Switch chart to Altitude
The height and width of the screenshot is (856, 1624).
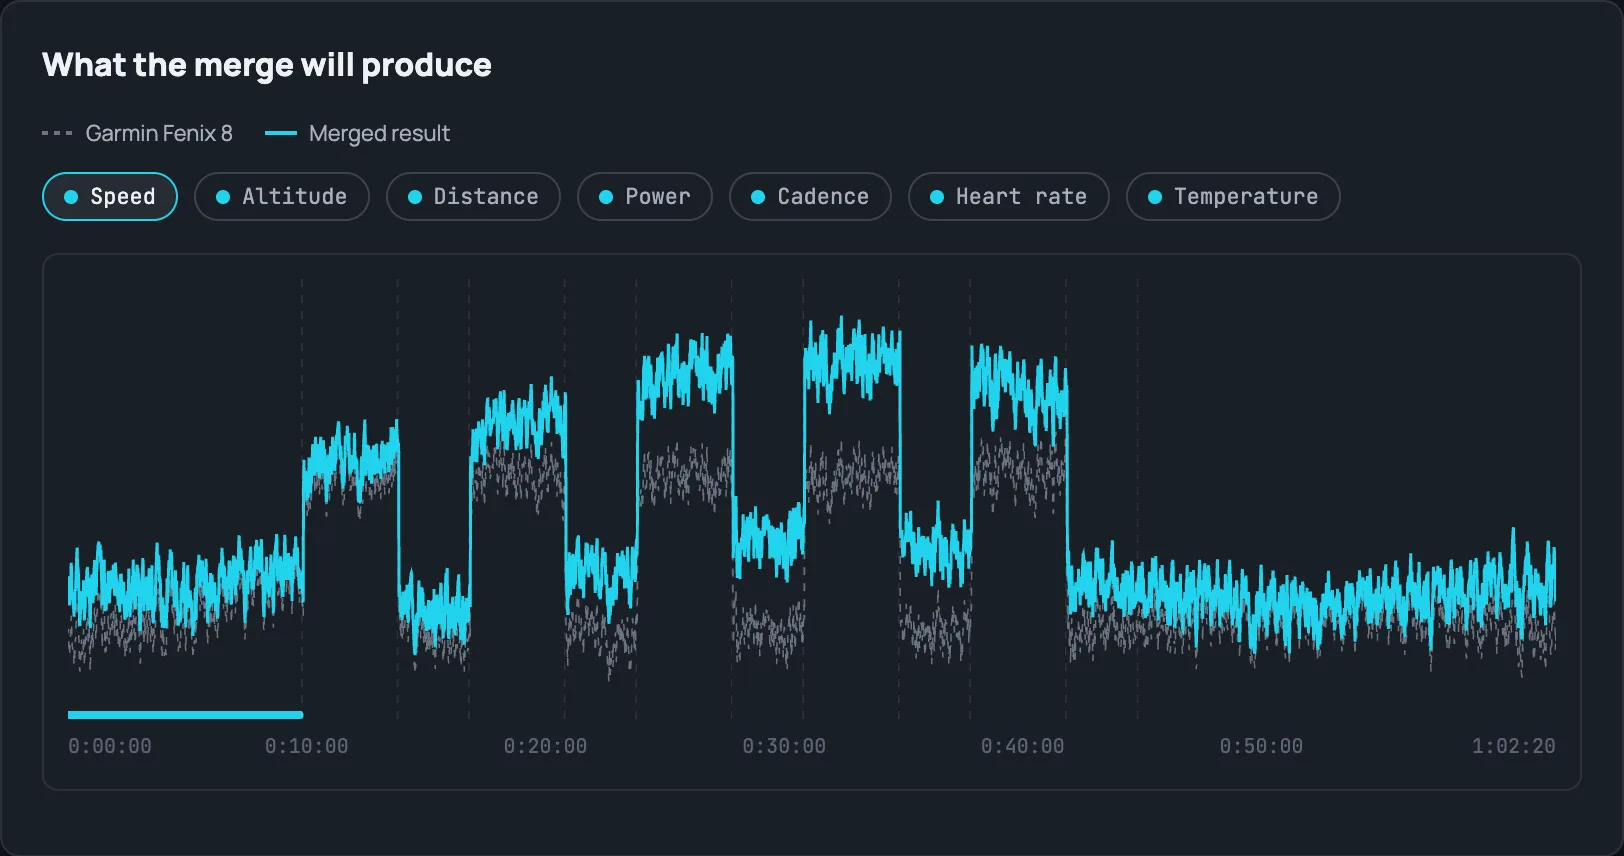(x=282, y=197)
